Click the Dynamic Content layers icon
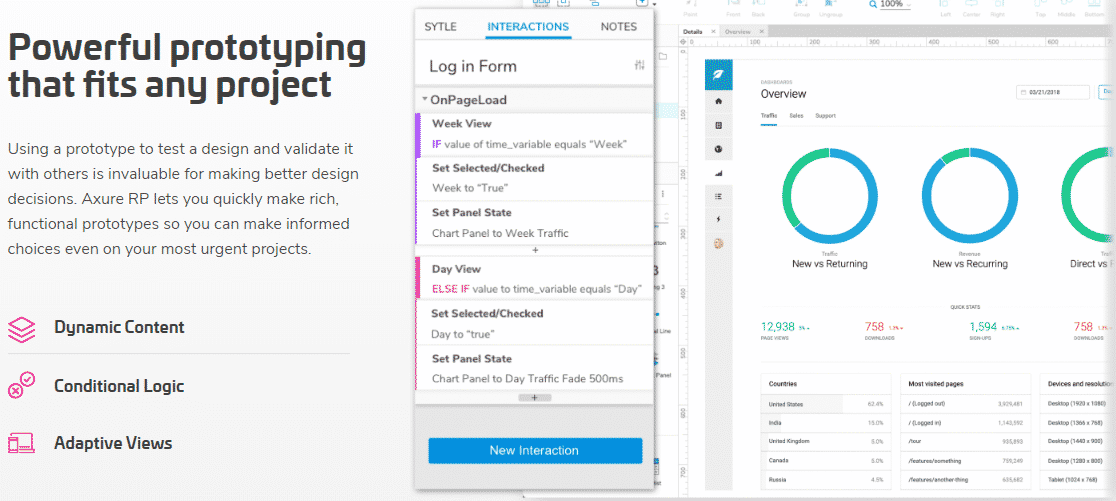The image size is (1116, 501). coord(21,328)
